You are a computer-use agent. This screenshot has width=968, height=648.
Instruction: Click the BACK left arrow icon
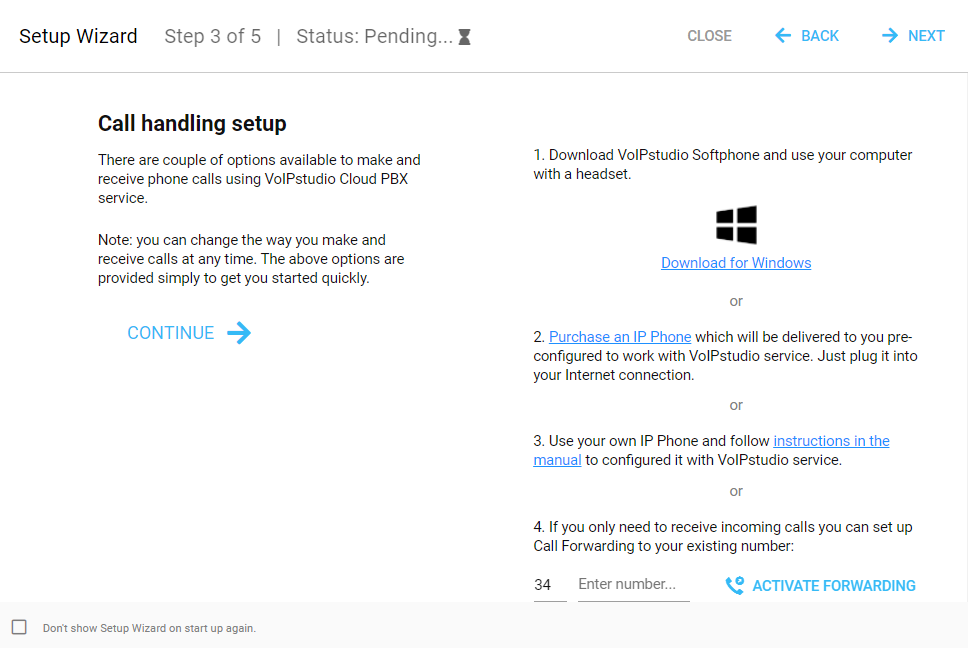coord(783,36)
